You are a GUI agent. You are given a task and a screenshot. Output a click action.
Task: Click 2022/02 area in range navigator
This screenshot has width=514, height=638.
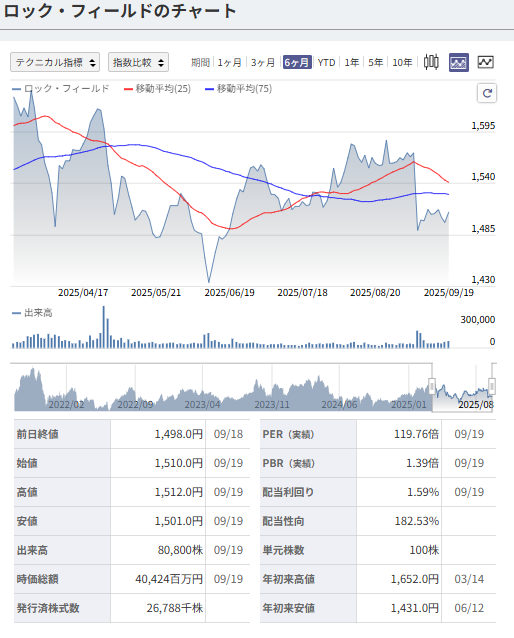pos(66,404)
